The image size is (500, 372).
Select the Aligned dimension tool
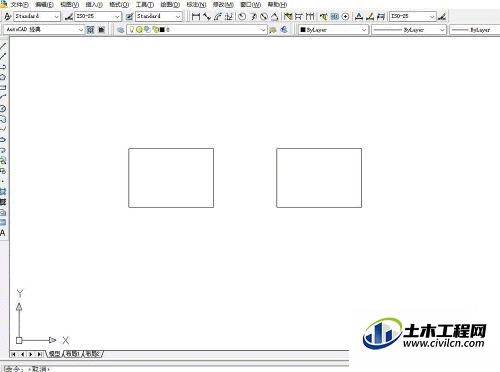(x=207, y=16)
